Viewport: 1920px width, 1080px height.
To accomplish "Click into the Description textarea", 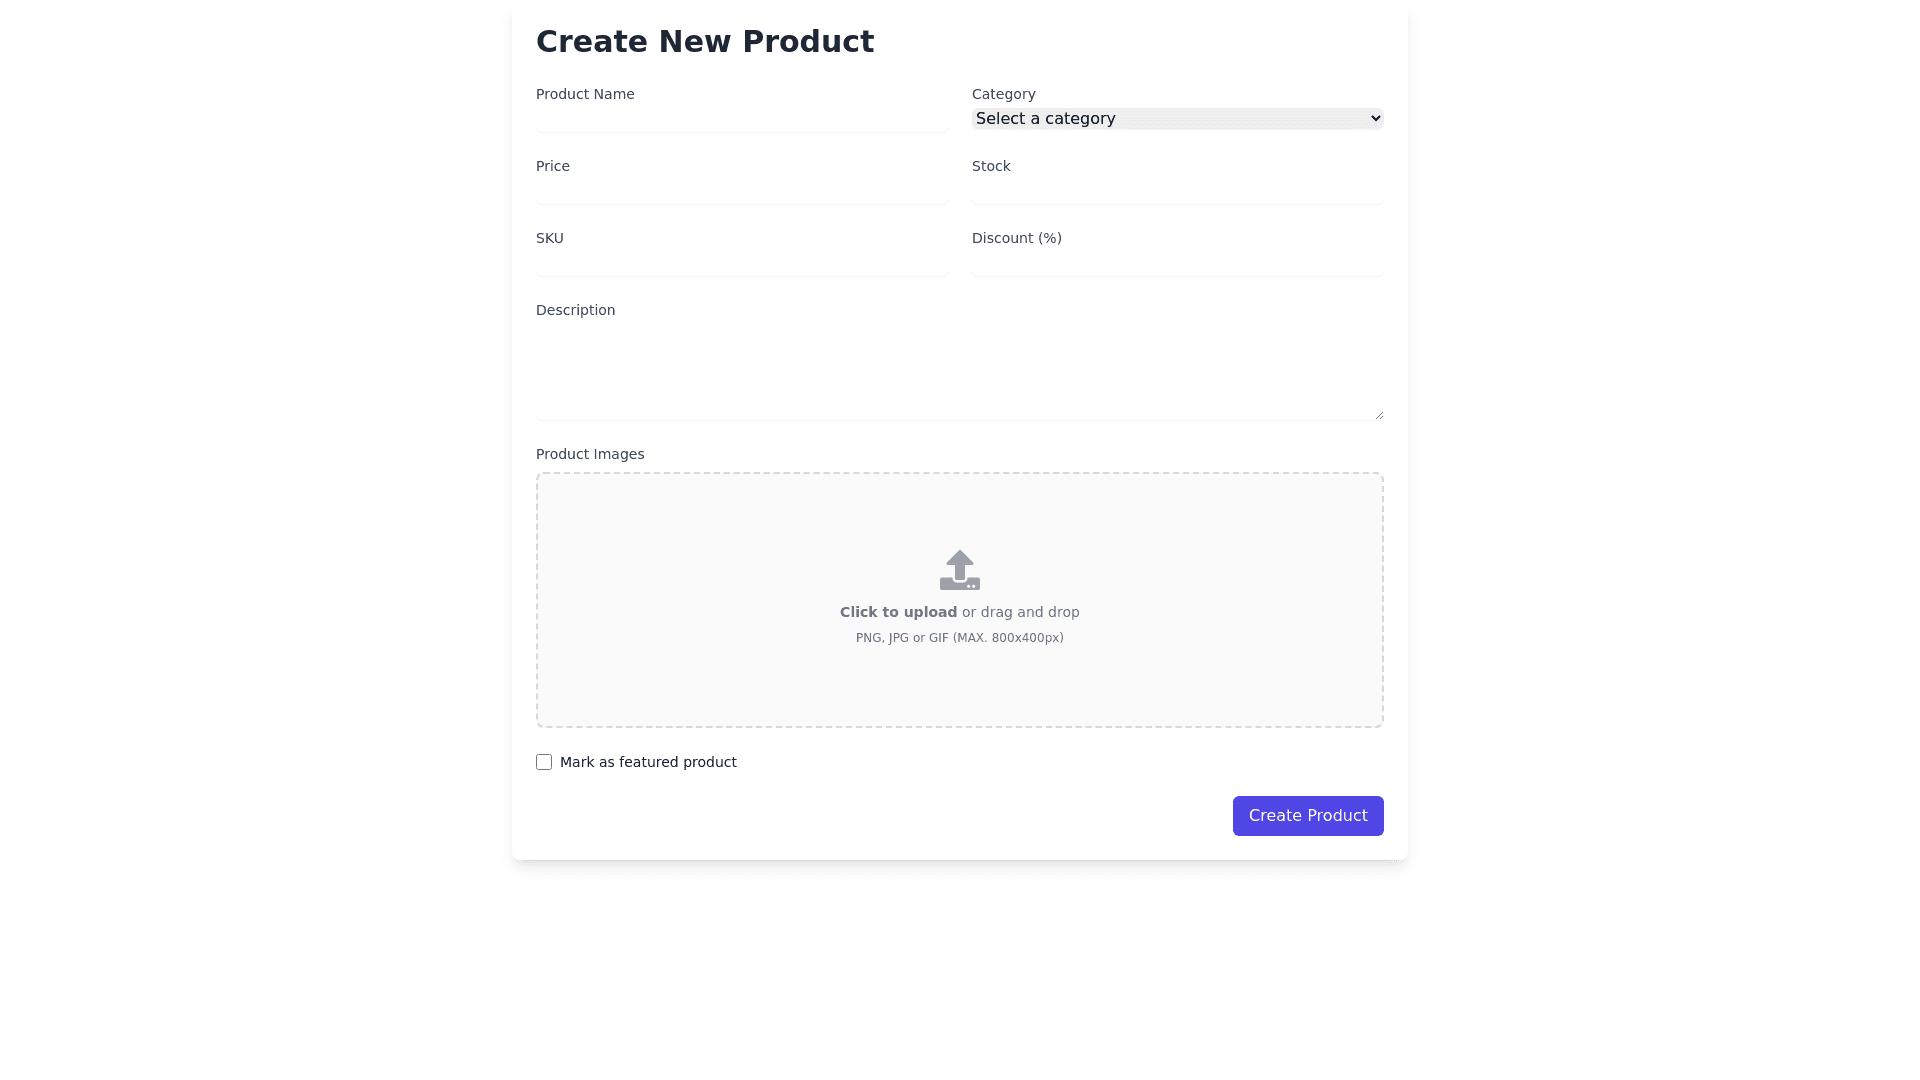I will pos(959,370).
